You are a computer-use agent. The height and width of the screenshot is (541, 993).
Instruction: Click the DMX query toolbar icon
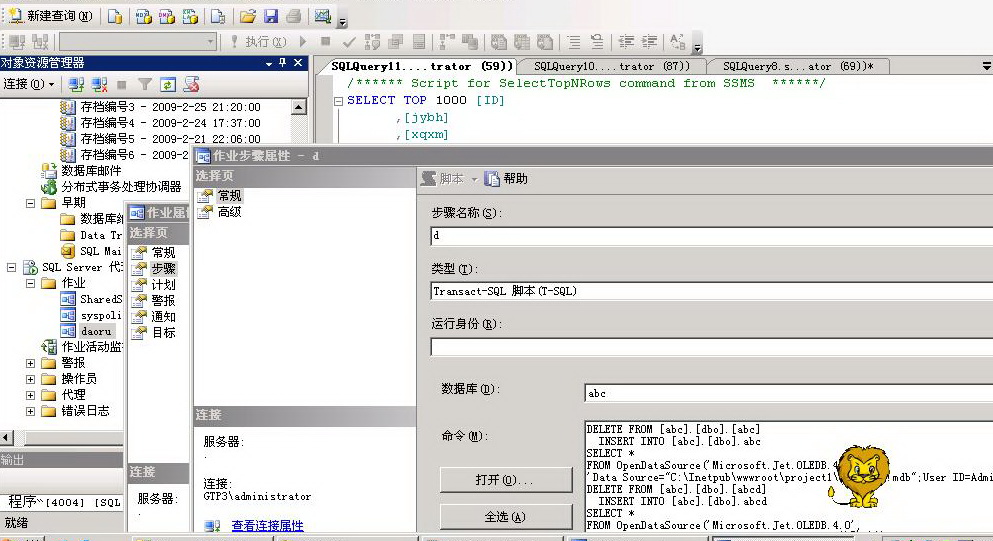coord(167,16)
